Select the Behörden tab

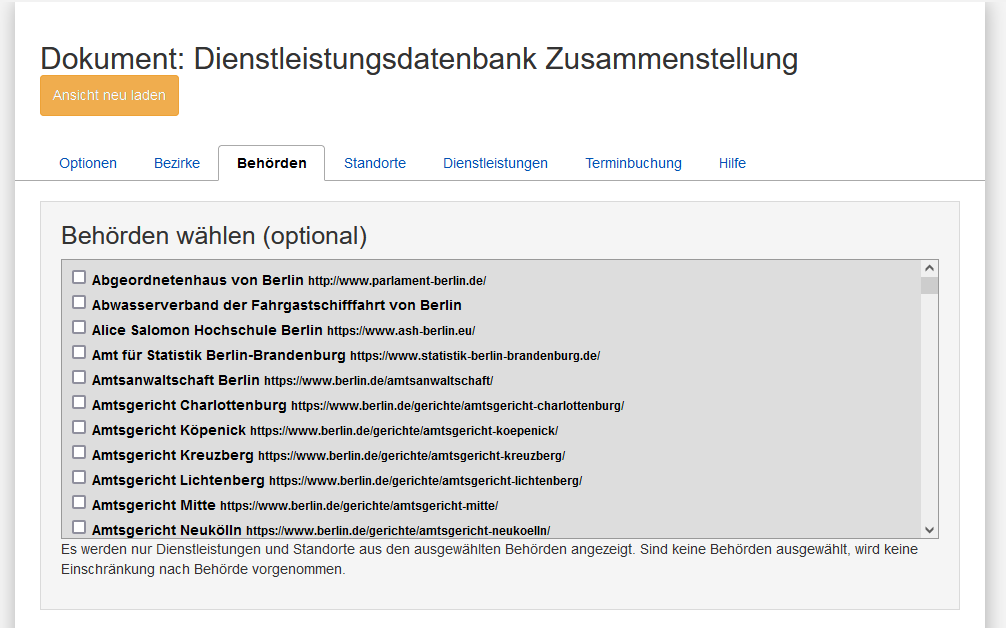tap(271, 163)
